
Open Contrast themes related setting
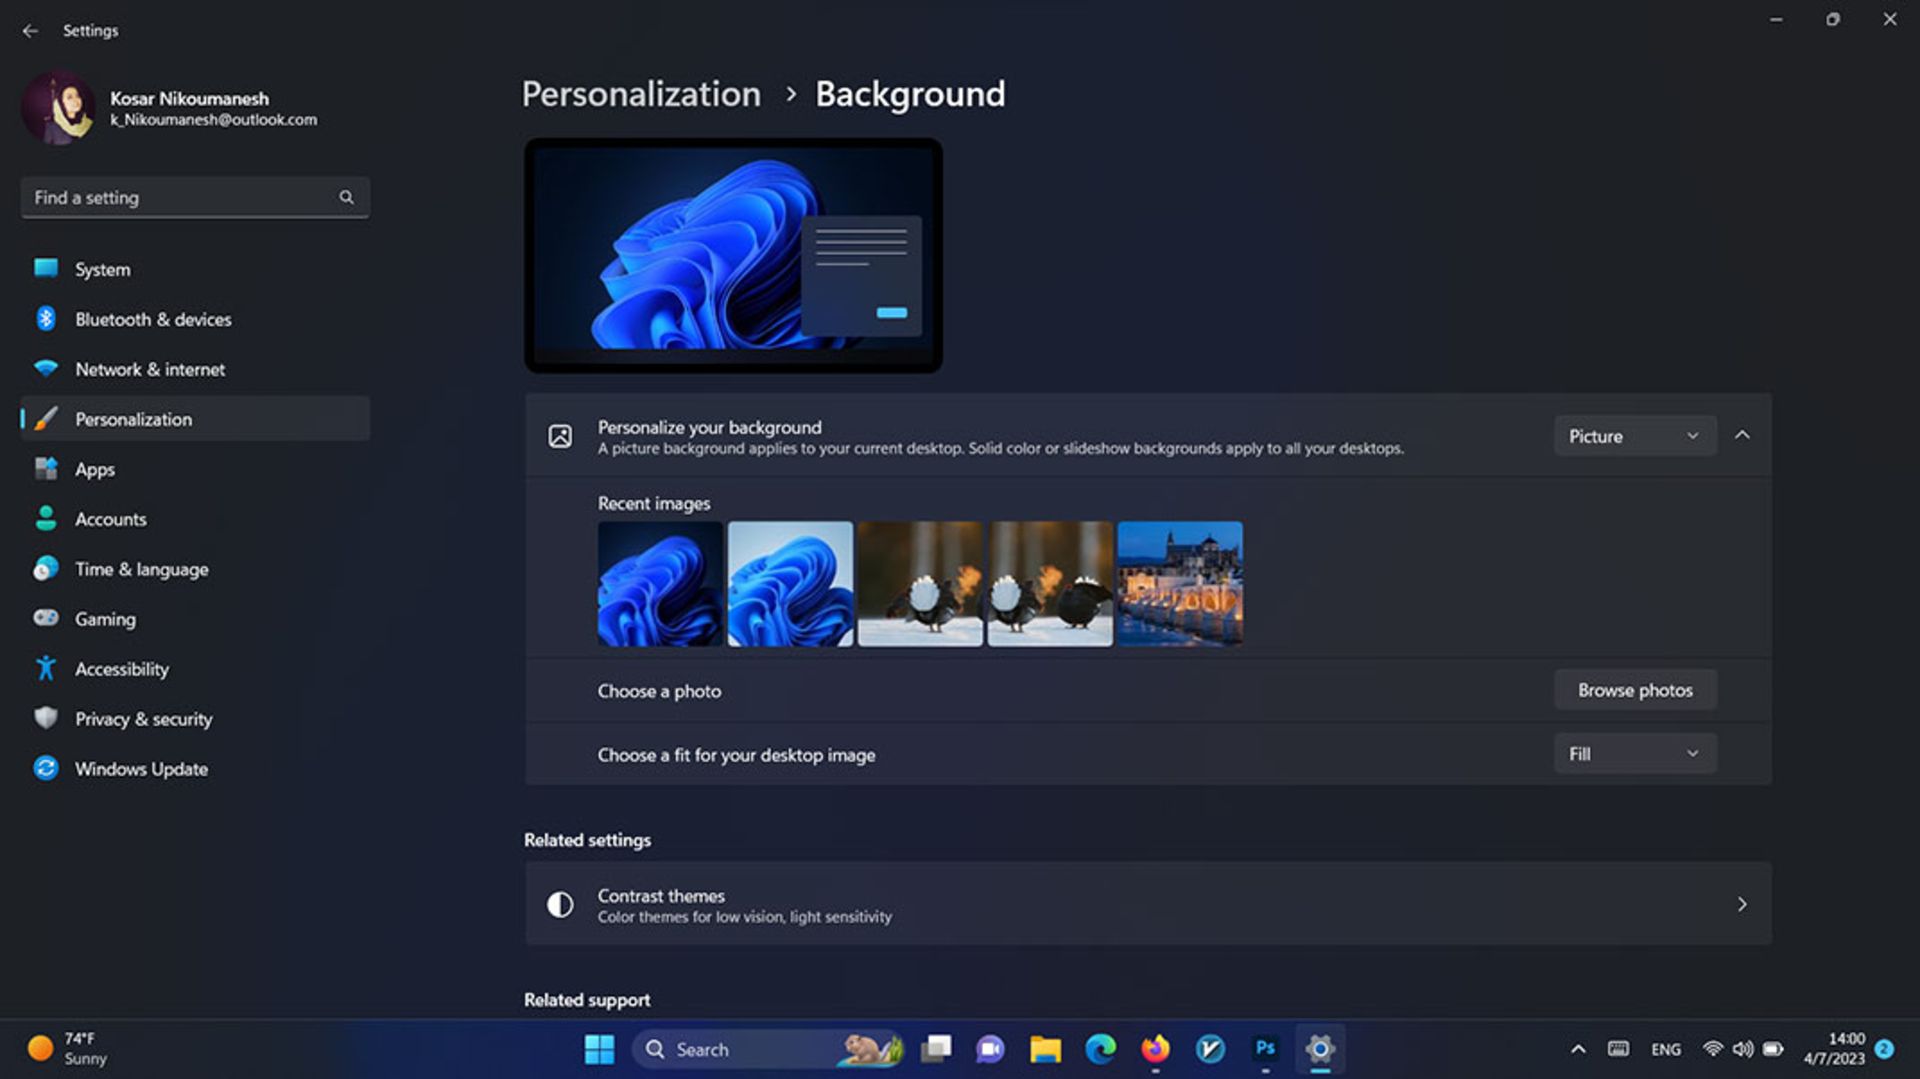[x=1147, y=904]
